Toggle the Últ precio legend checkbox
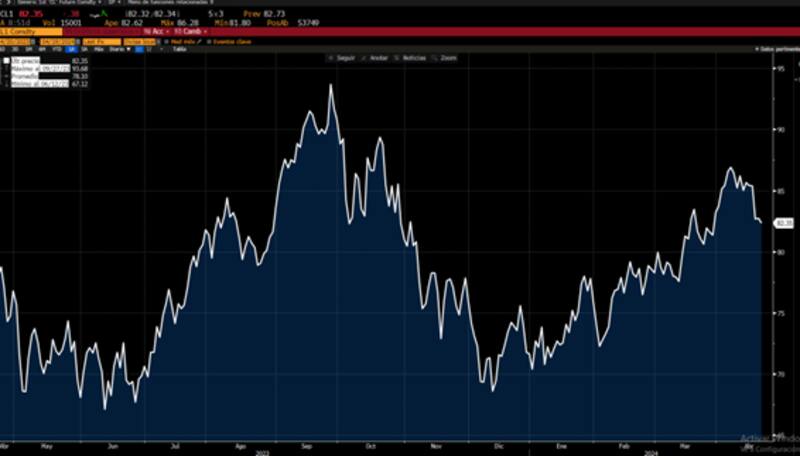Image resolution: width=800 pixels, height=456 pixels. [x=6, y=61]
